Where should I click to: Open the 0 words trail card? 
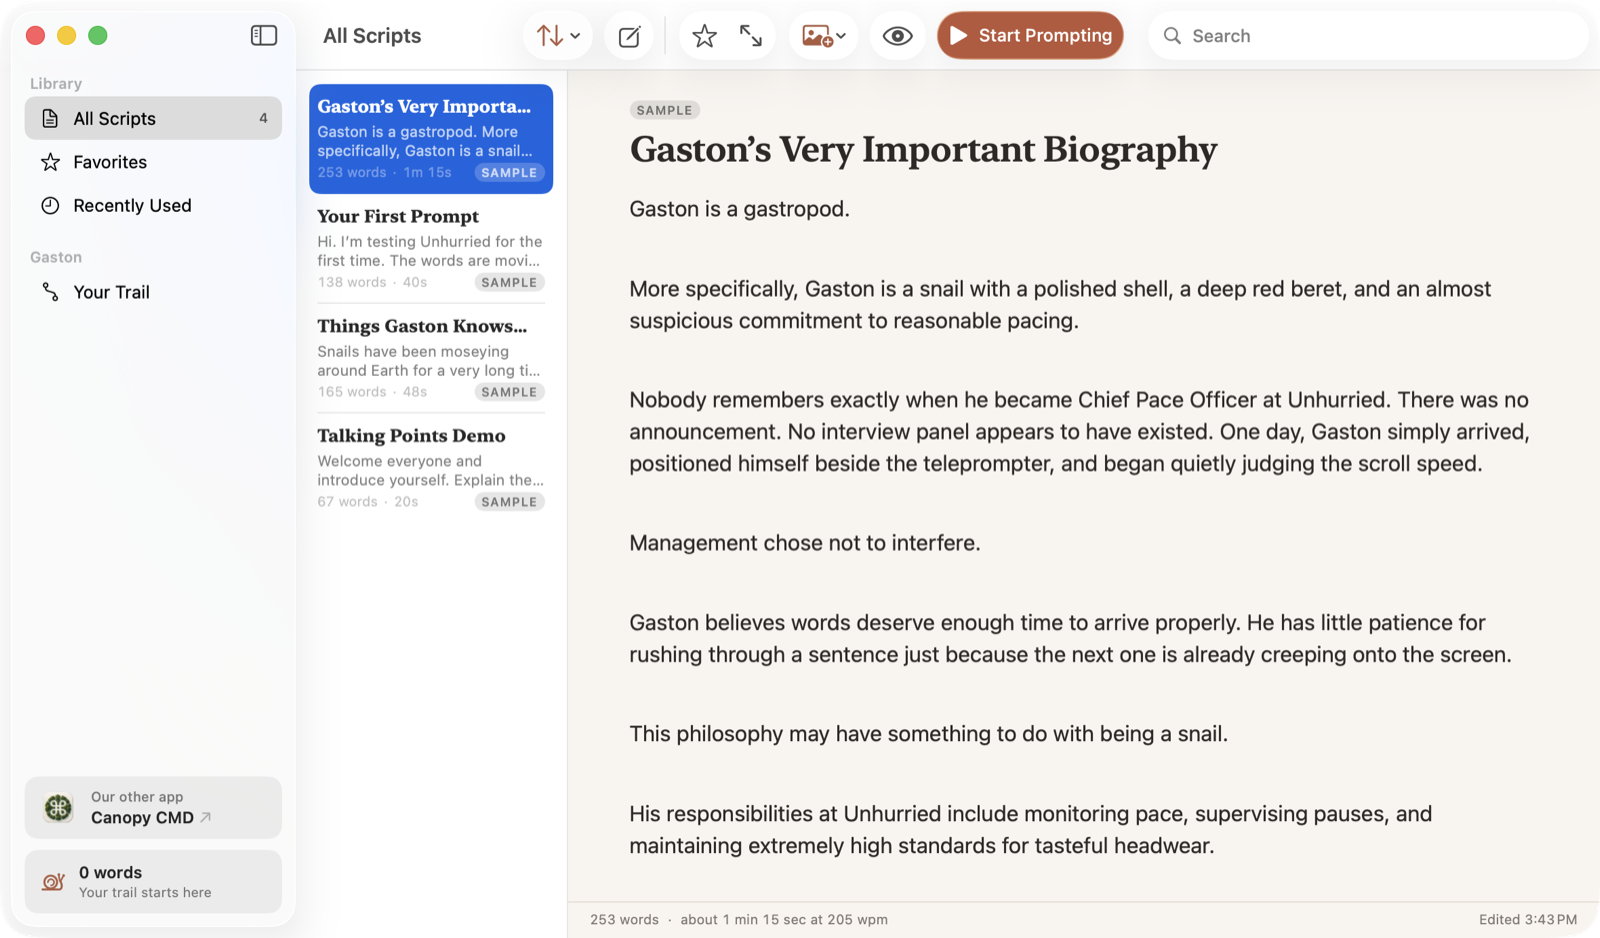153,881
